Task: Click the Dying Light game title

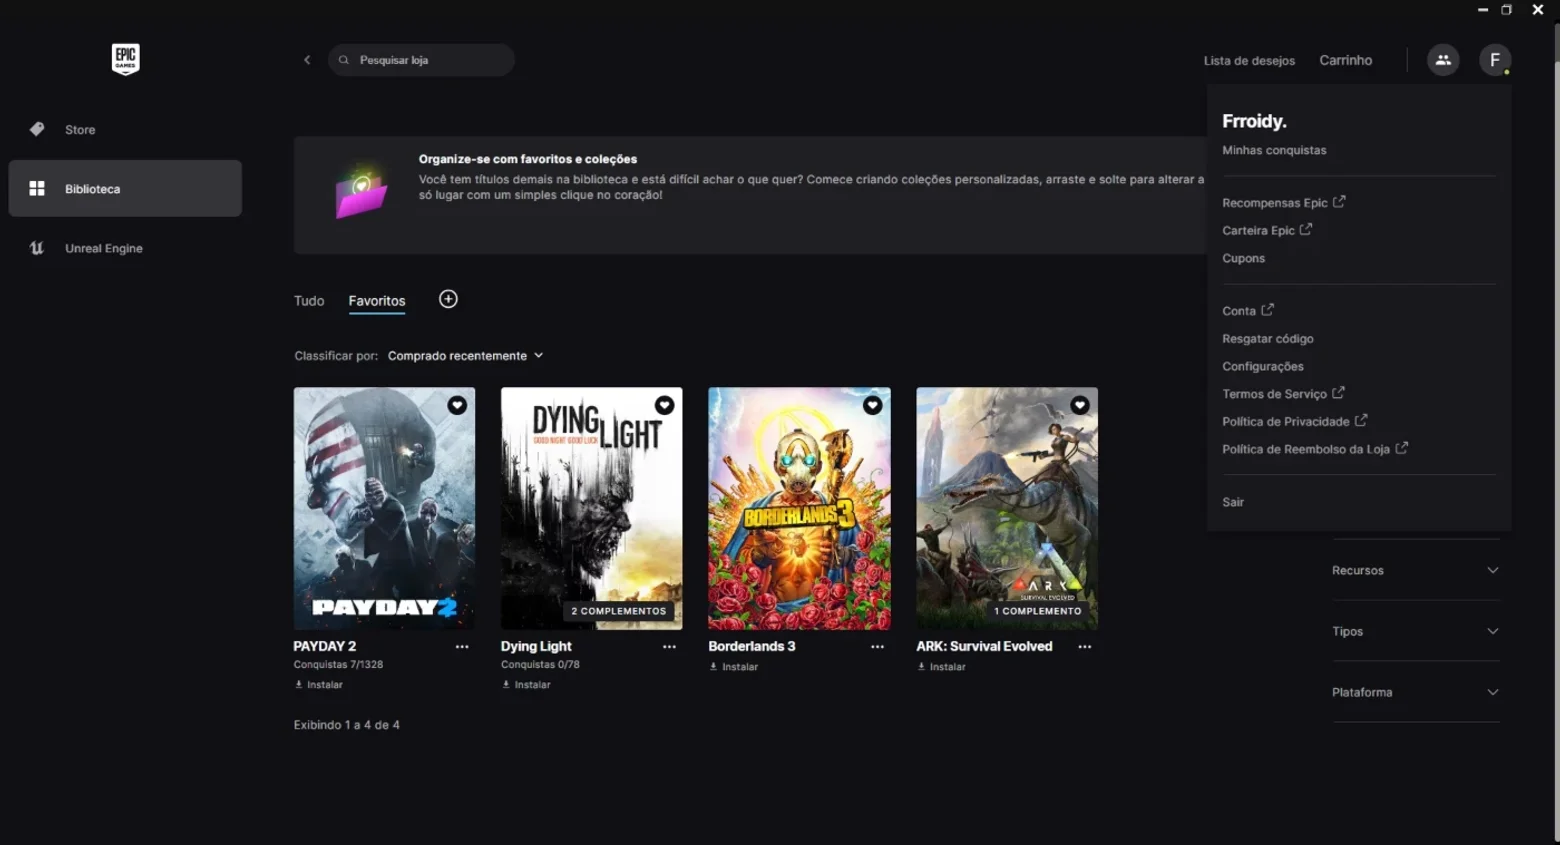Action: point(536,646)
